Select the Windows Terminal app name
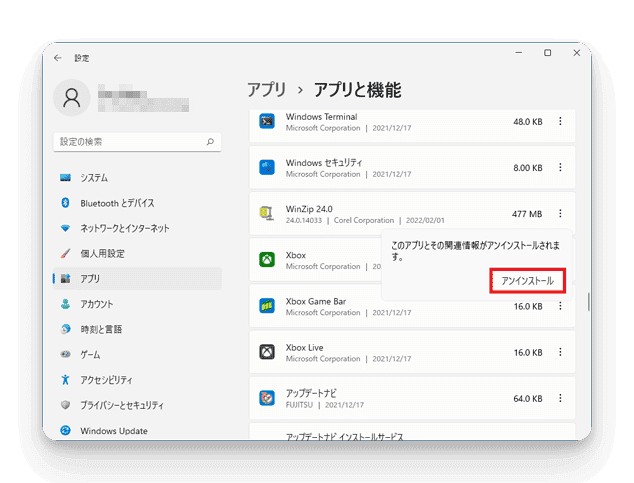This screenshot has height=483, width=634. coord(321,117)
